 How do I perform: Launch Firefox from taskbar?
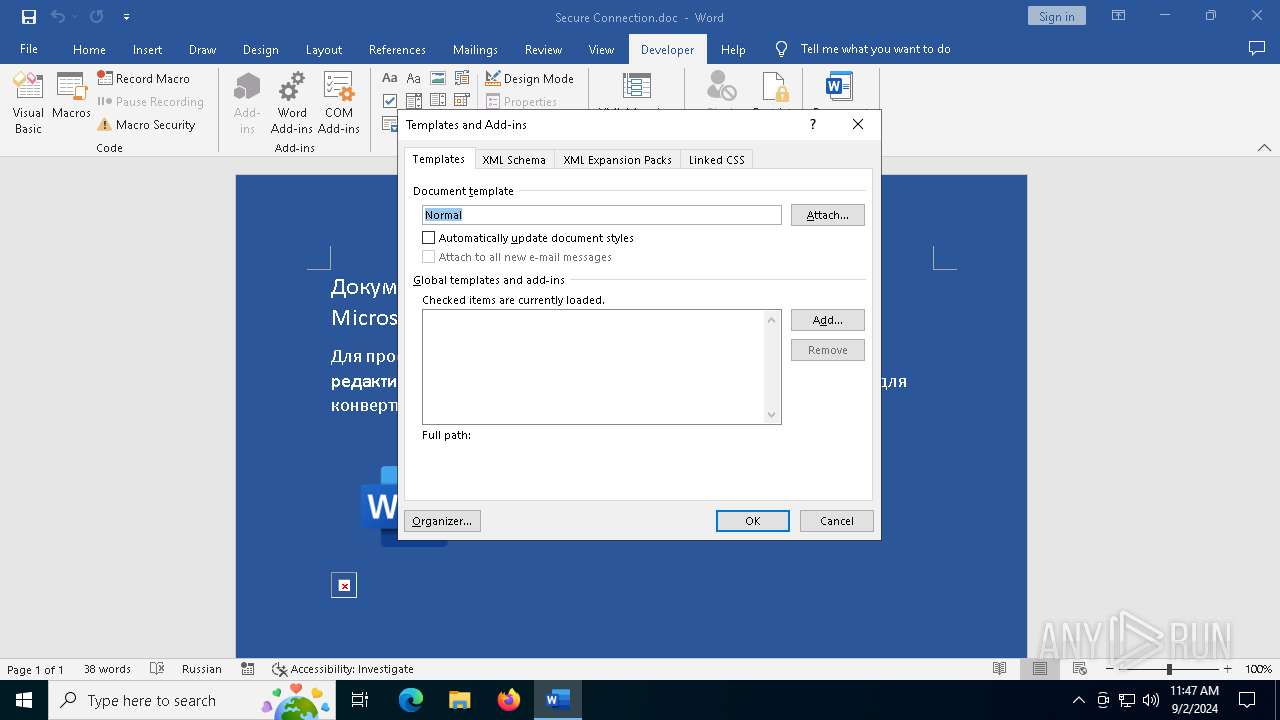tap(509, 700)
